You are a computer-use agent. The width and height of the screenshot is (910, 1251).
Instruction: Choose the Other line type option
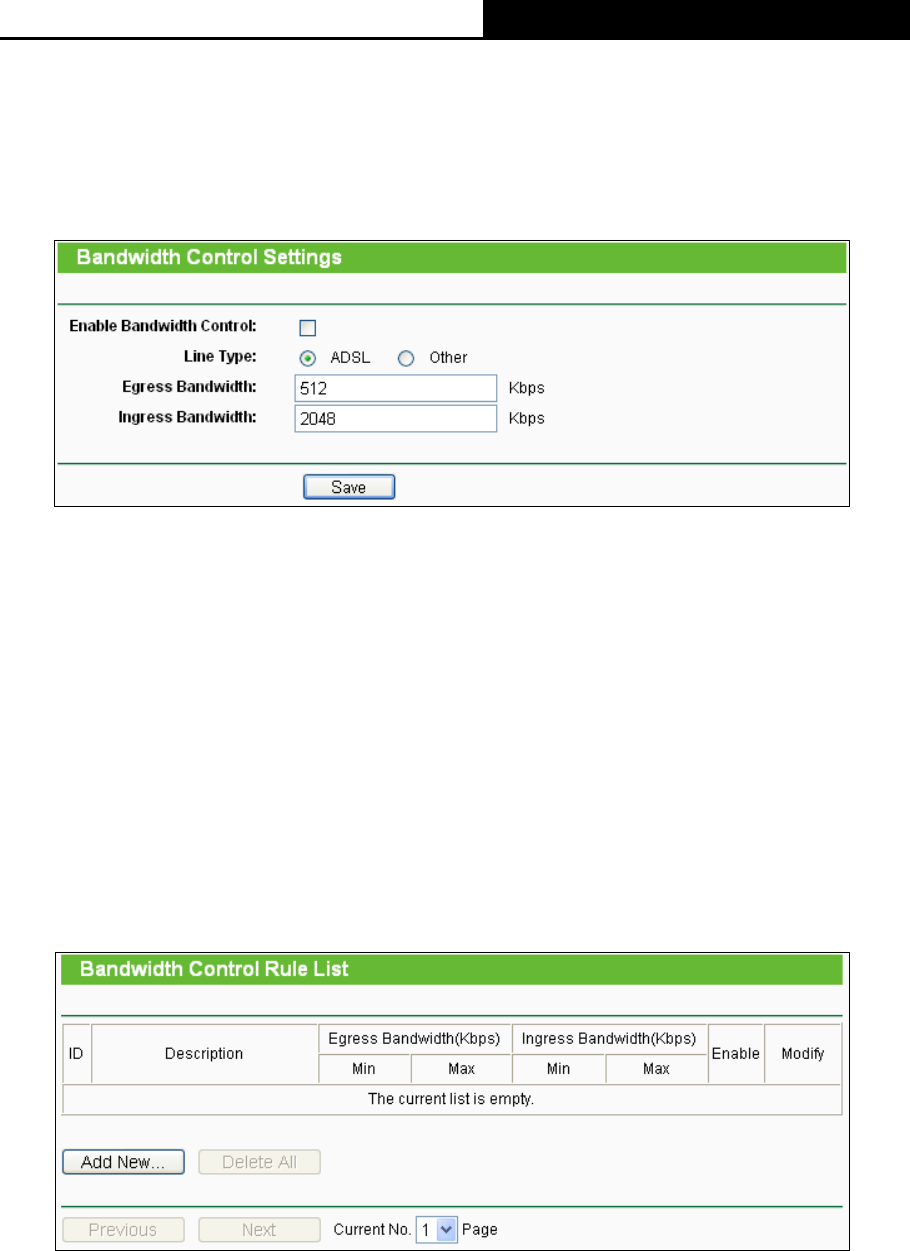(407, 358)
